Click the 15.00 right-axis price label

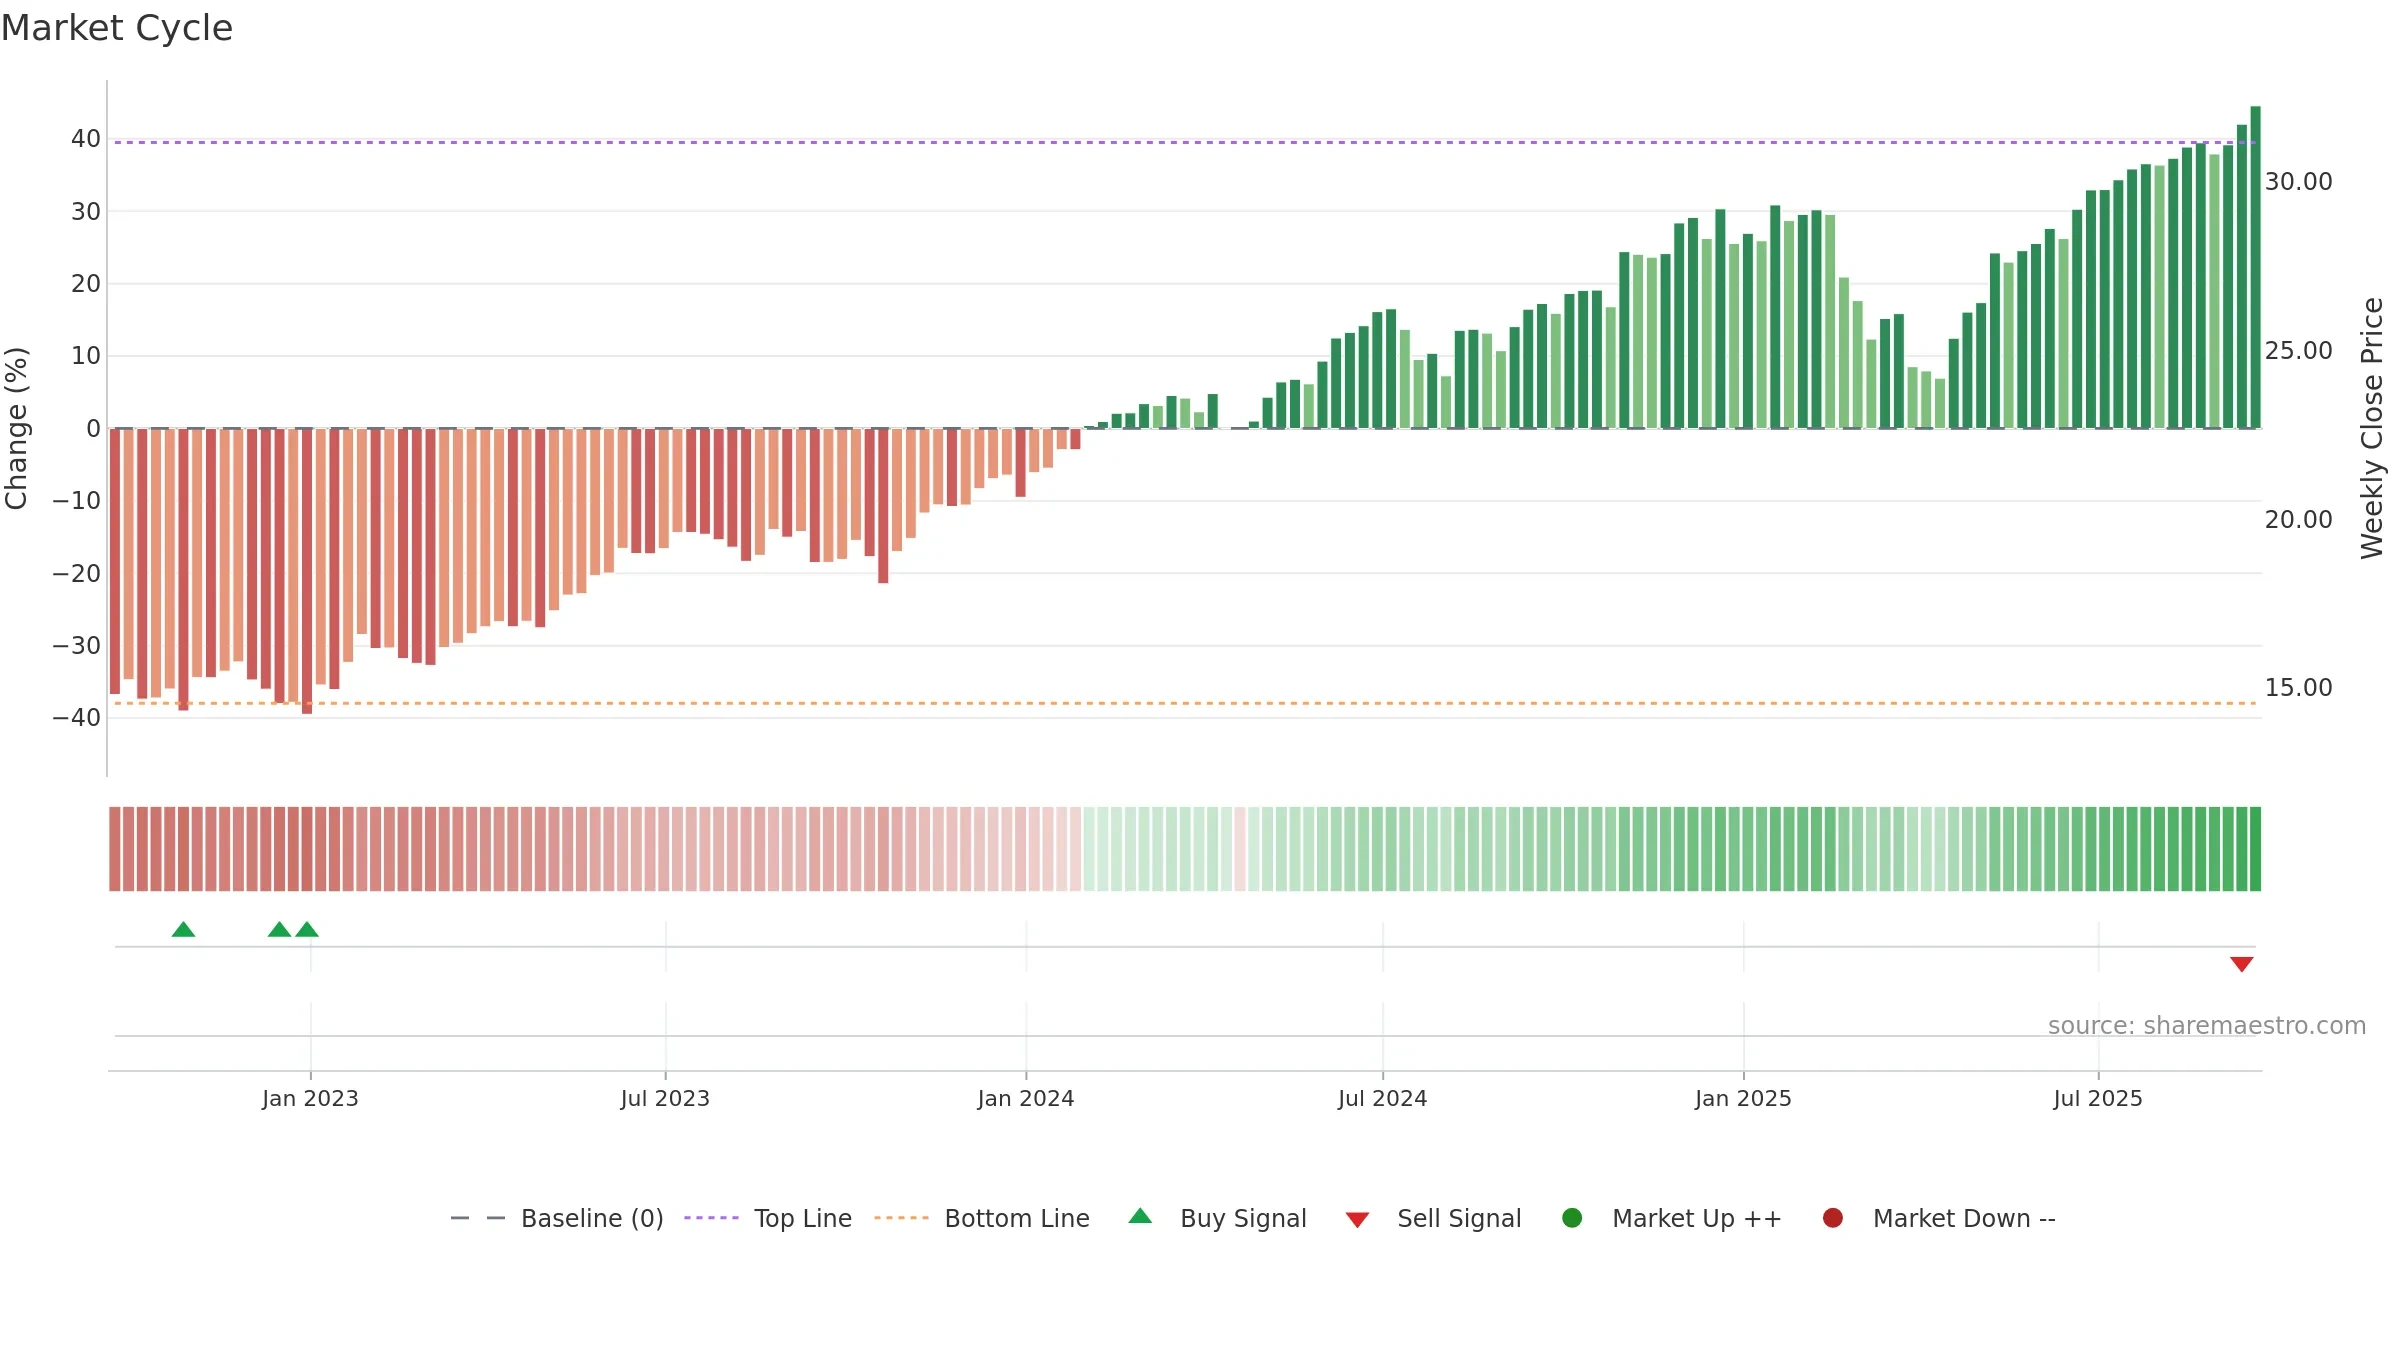(x=2298, y=688)
